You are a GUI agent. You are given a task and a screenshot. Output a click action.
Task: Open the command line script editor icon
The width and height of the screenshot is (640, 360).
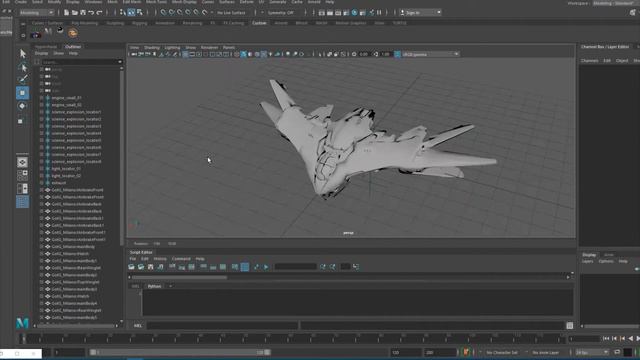[569, 325]
